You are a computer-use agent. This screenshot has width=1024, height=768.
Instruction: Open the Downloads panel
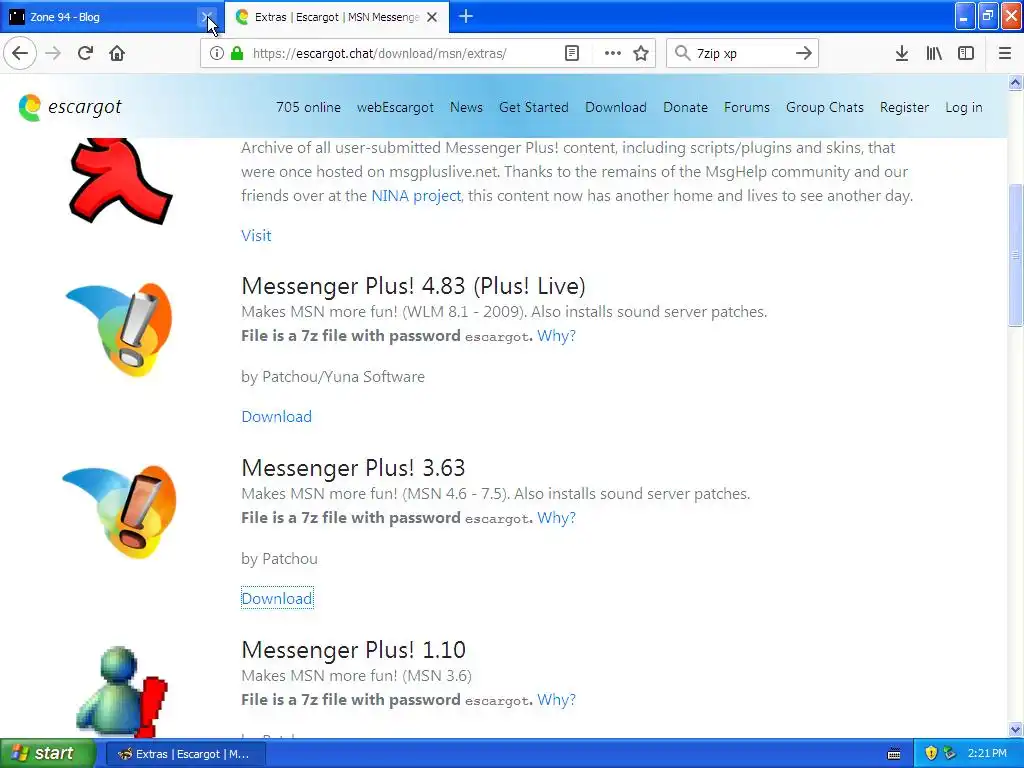coord(902,53)
